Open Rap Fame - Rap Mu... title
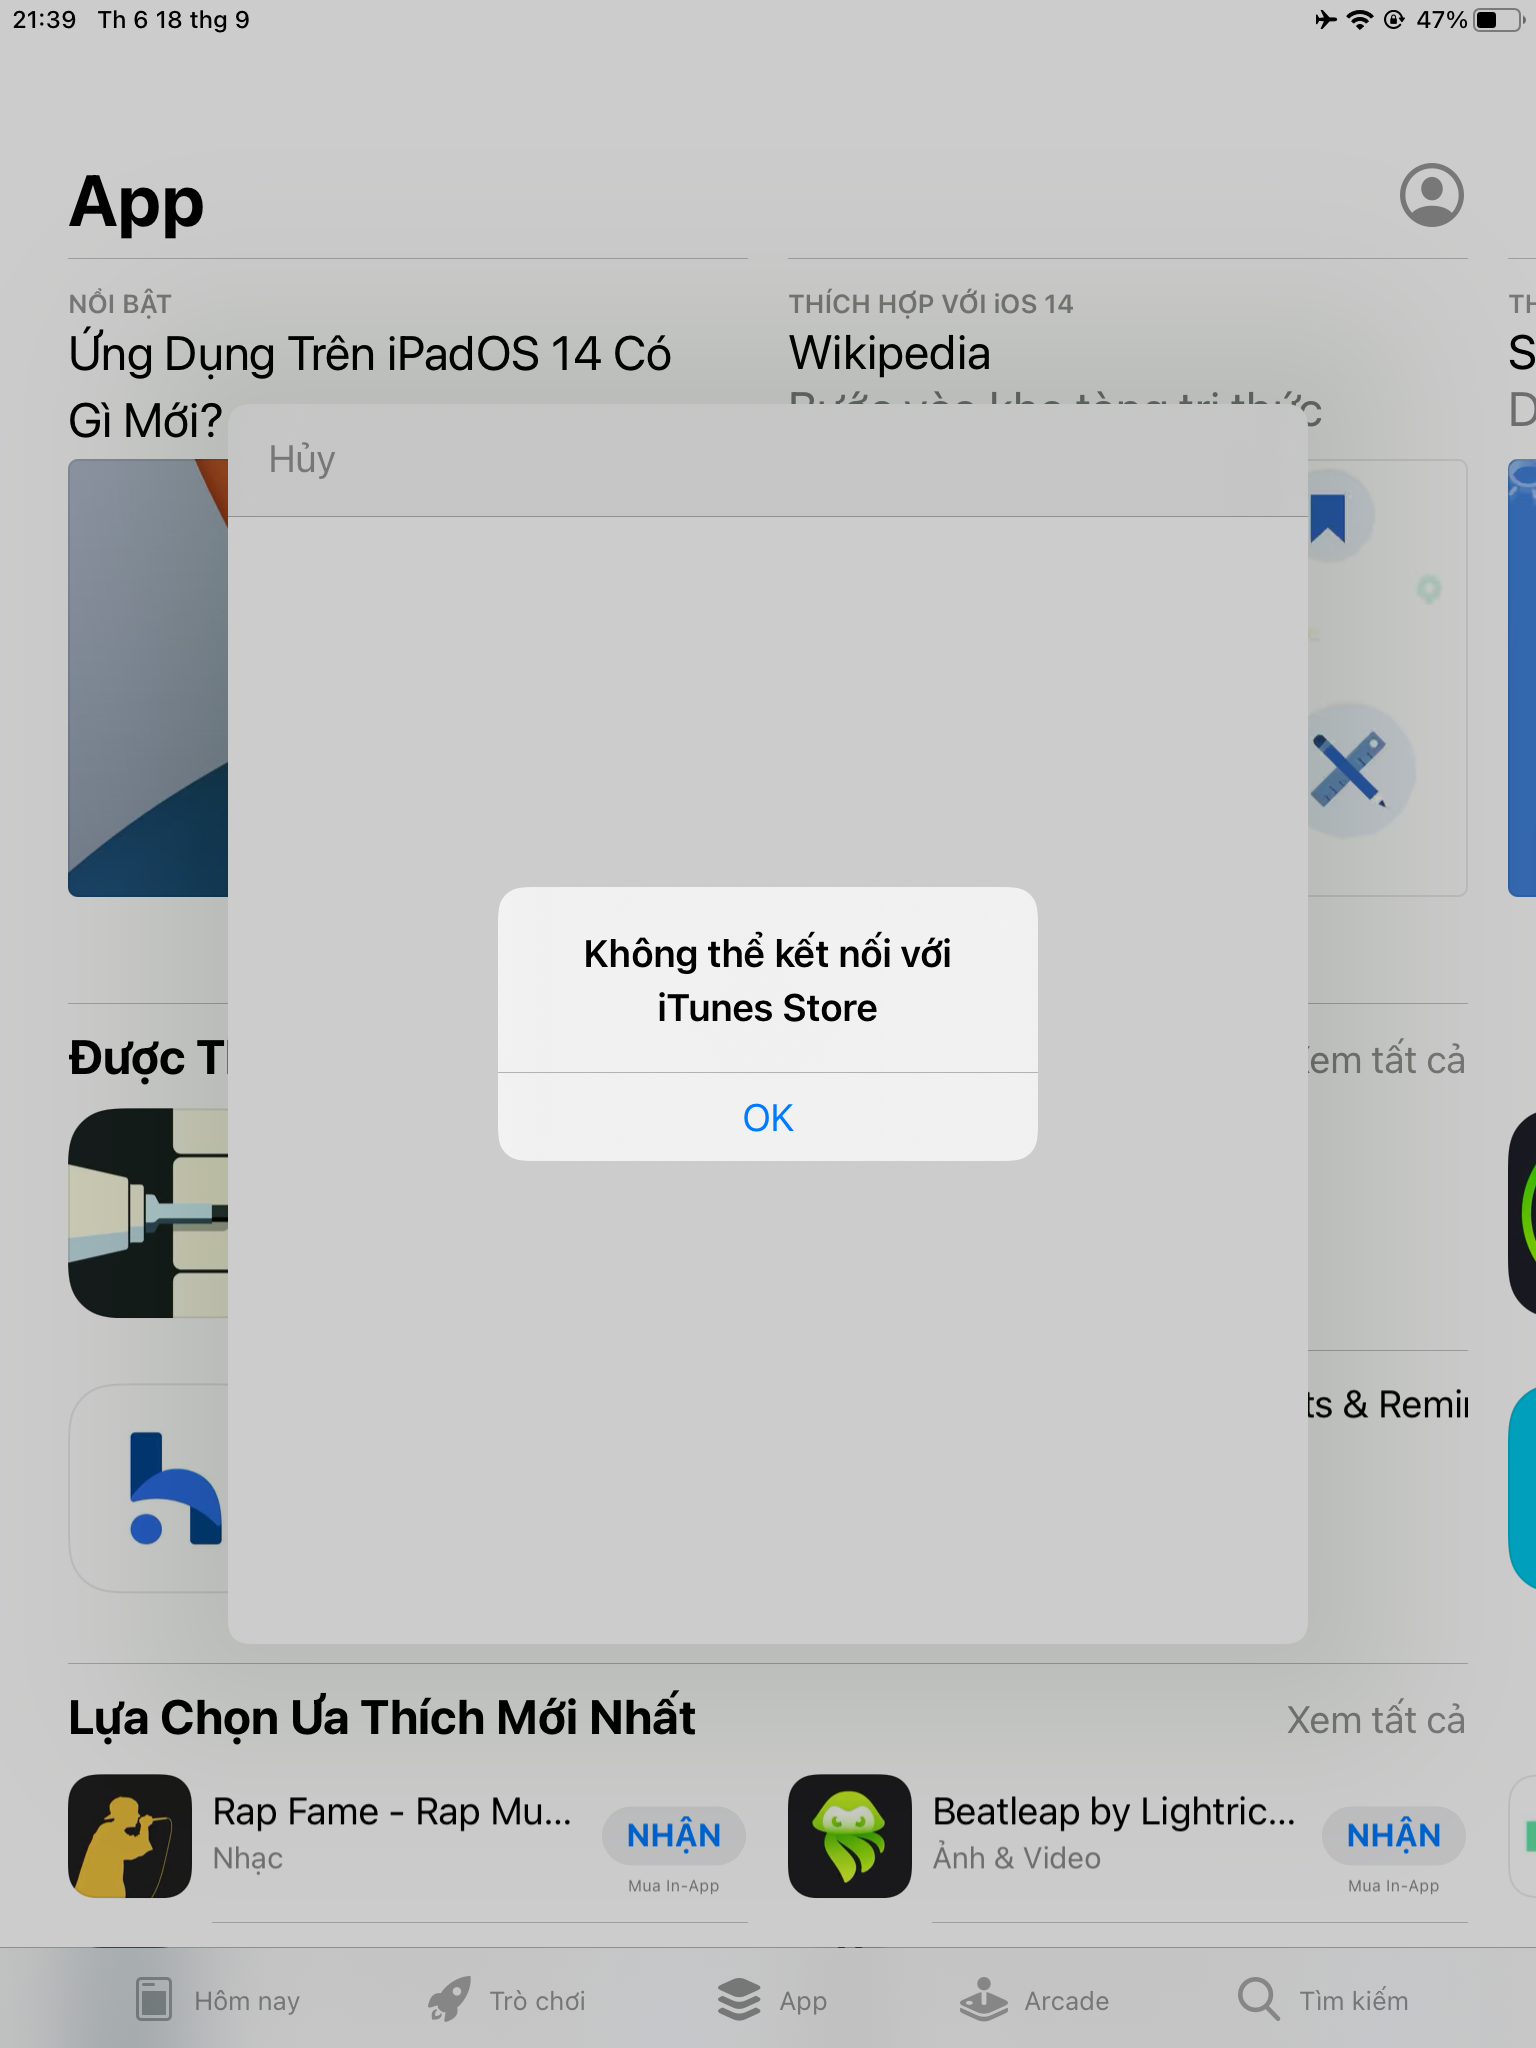The width and height of the screenshot is (1536, 2048). tap(392, 1811)
